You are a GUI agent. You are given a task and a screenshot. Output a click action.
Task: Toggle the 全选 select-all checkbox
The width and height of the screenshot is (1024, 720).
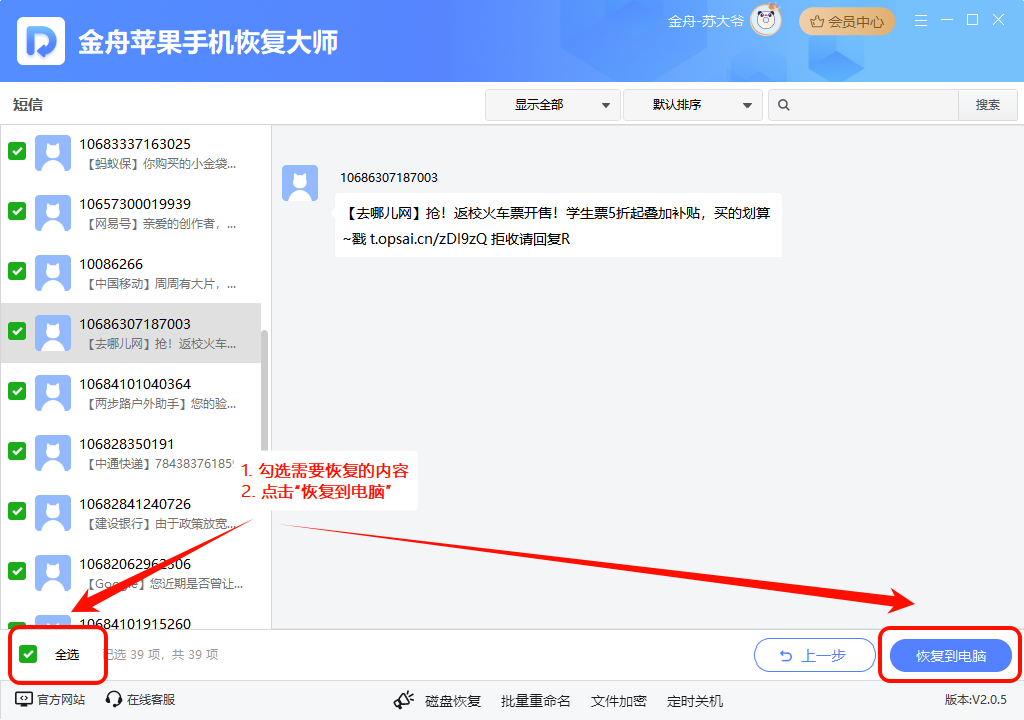(x=28, y=654)
